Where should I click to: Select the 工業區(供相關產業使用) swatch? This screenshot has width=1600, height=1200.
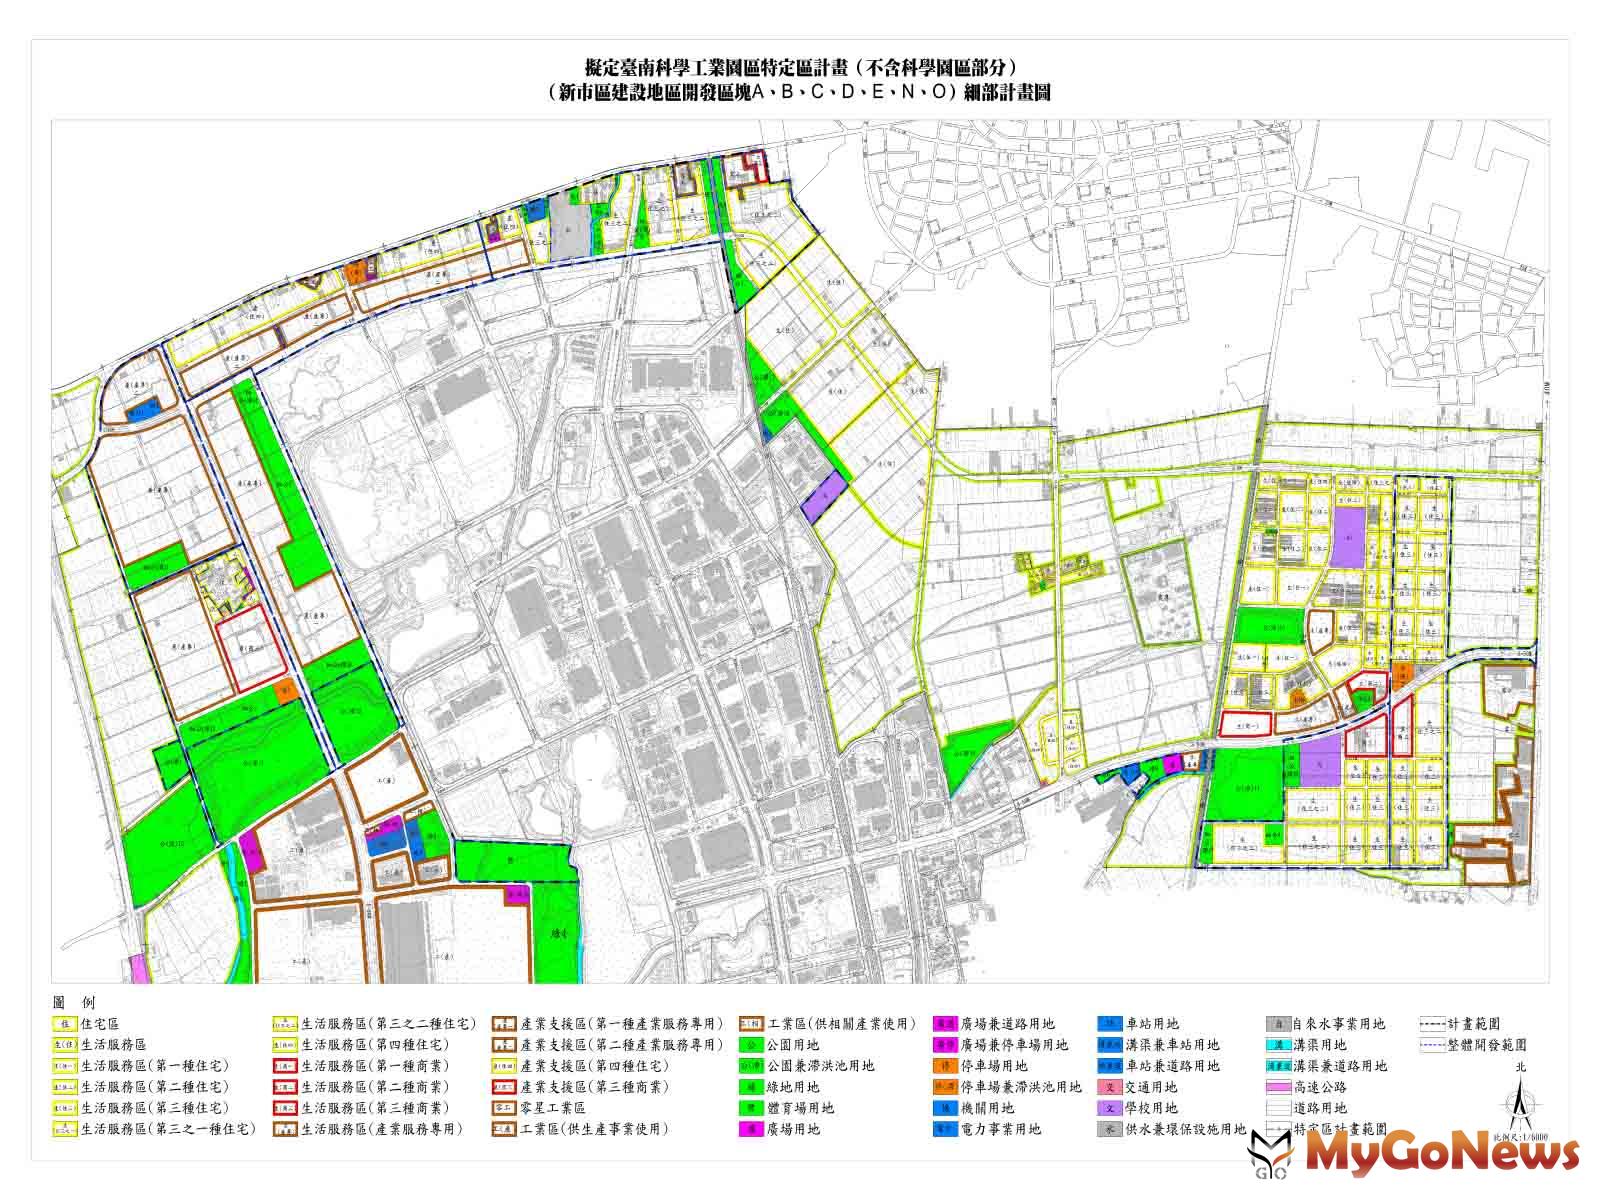751,1024
